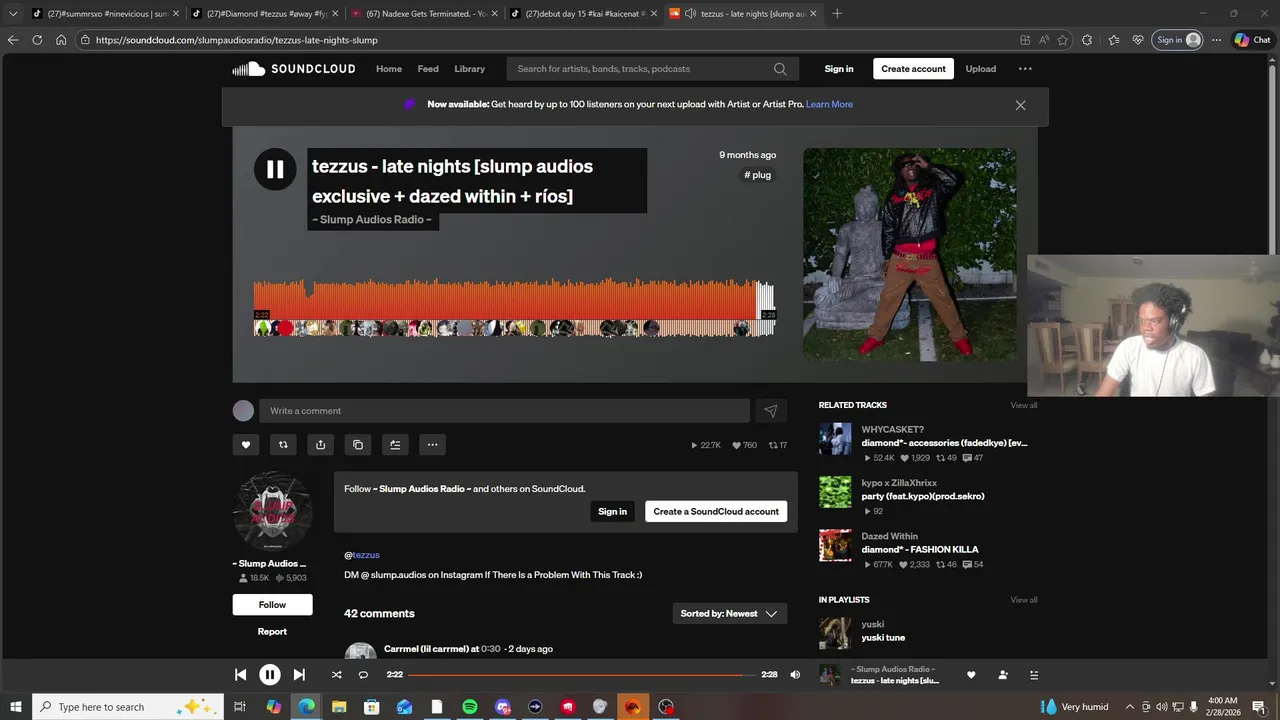Refresh the page
1280x720 pixels.
pyautogui.click(x=37, y=40)
